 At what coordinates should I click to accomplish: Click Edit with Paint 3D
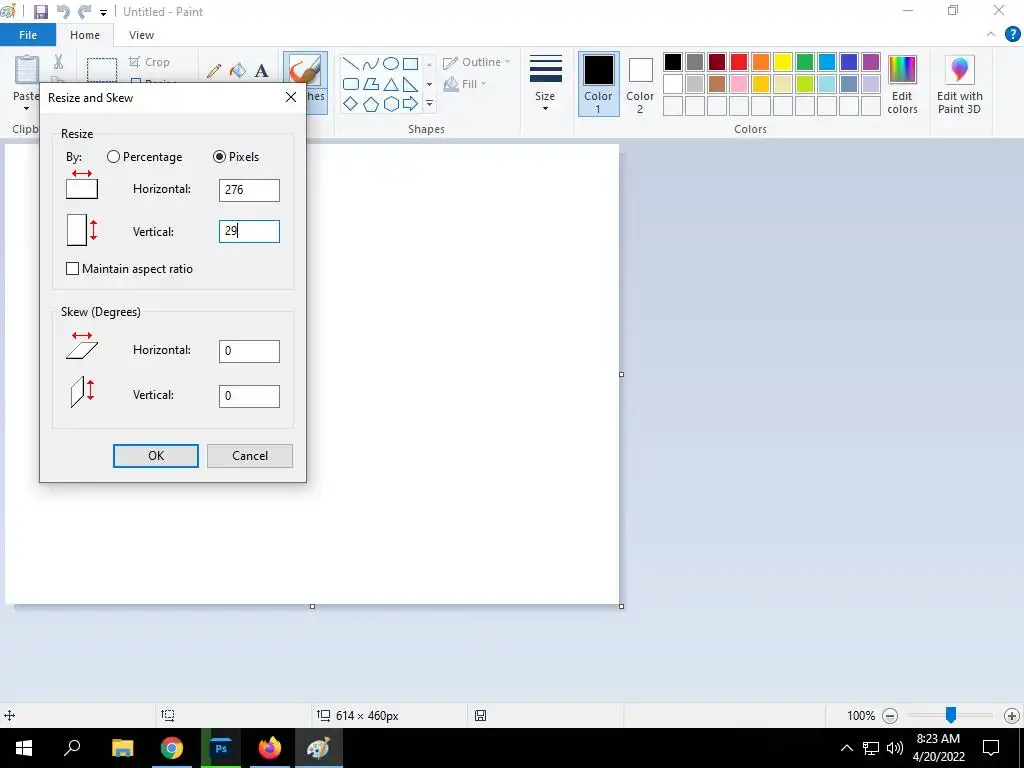click(x=959, y=84)
